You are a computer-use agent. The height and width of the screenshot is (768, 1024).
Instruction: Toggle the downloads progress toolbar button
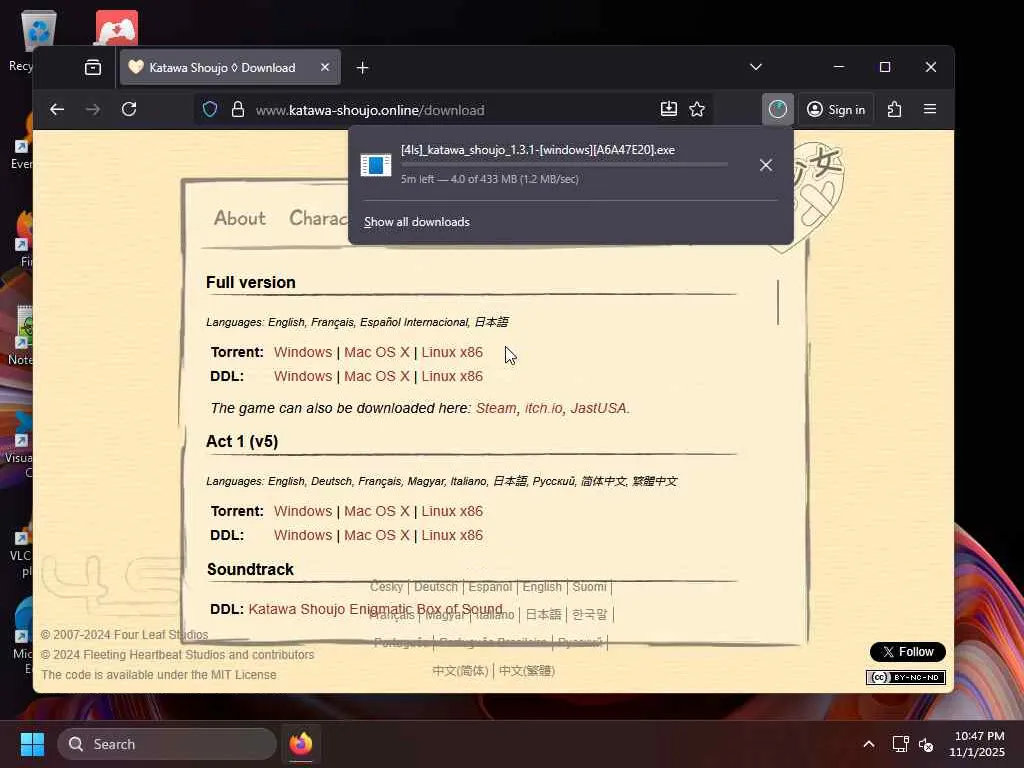(x=777, y=109)
